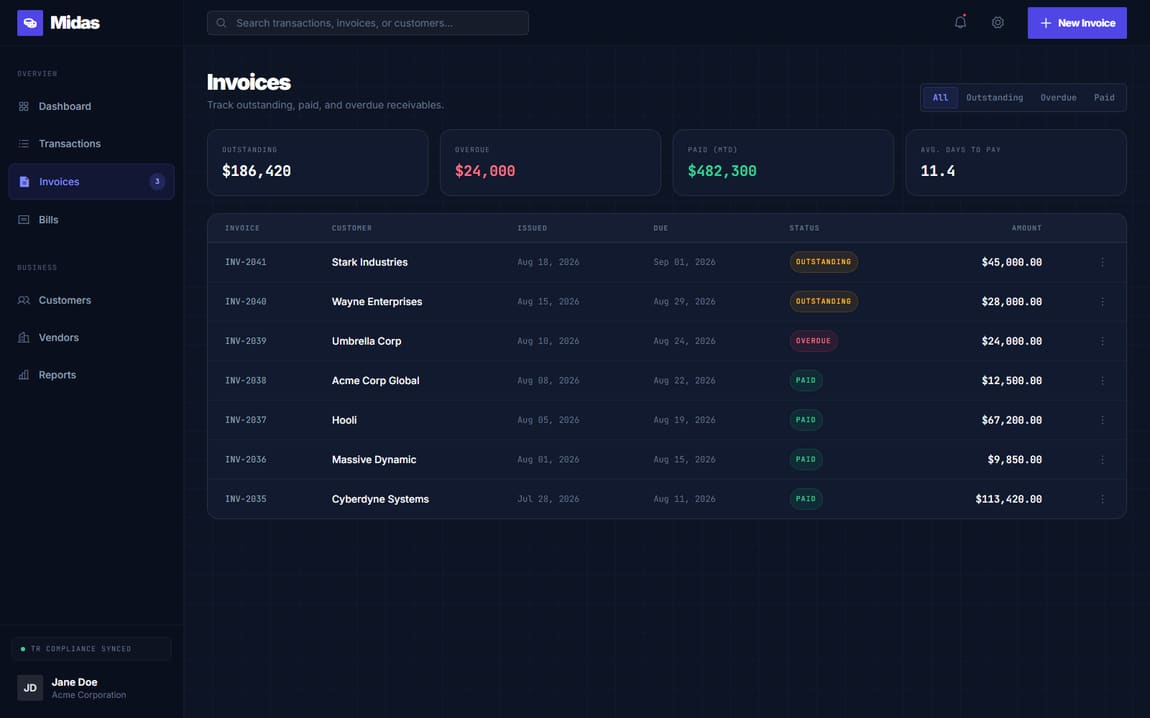This screenshot has width=1150, height=718.
Task: Open Vendors in sidebar
Action: (92, 337)
